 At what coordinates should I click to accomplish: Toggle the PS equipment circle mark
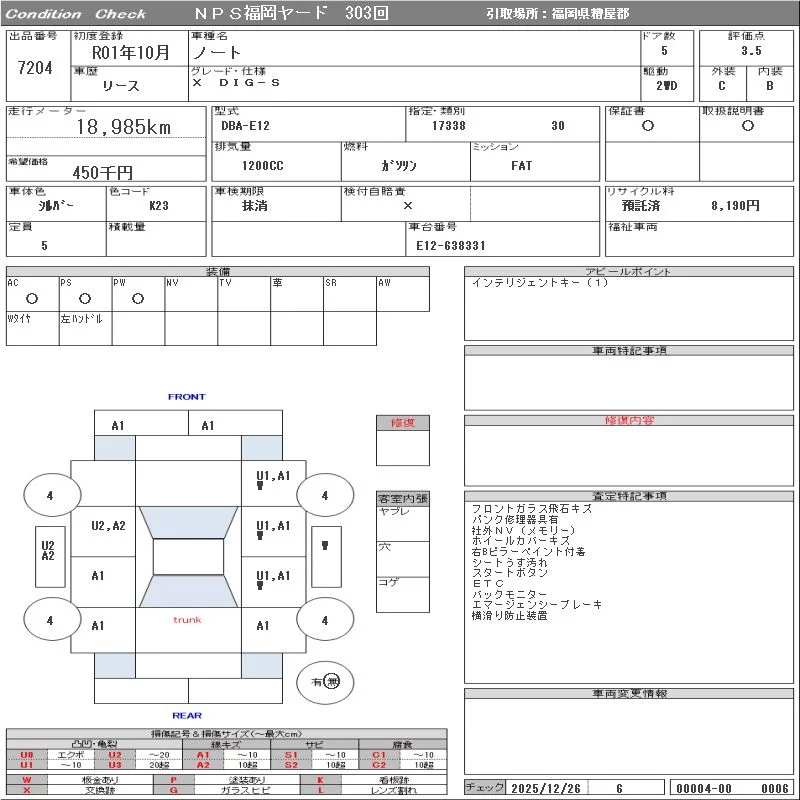(85, 298)
